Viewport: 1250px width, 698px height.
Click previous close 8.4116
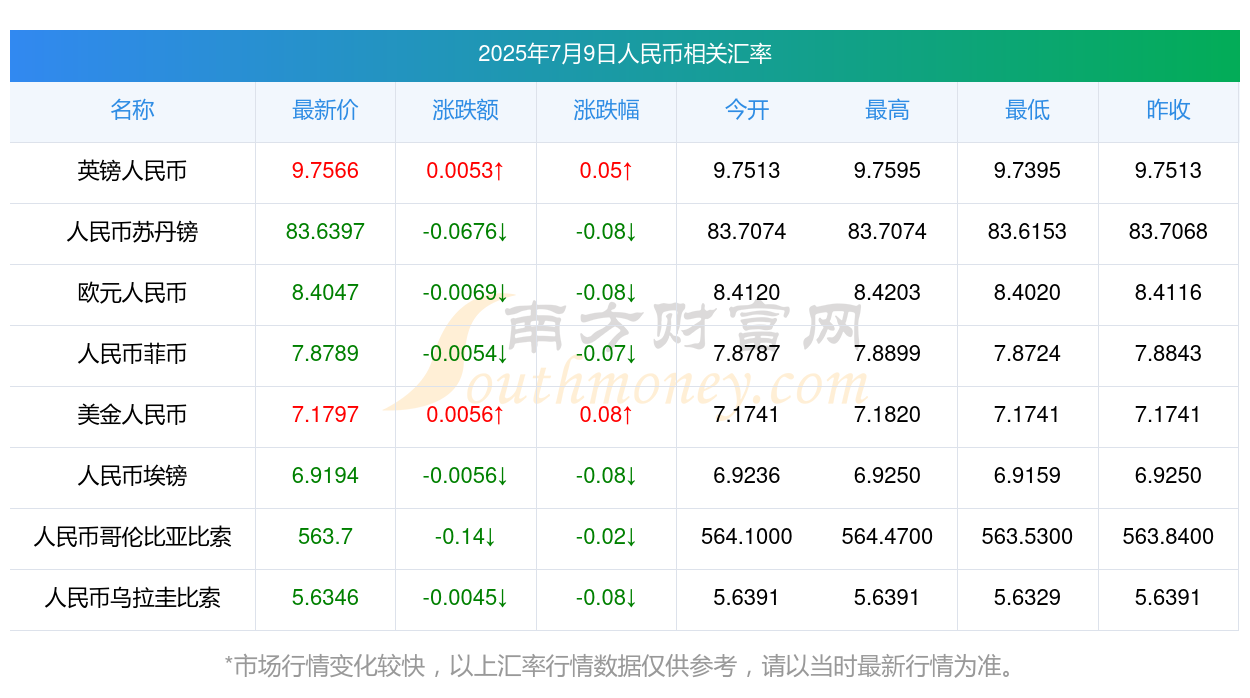coord(1168,293)
